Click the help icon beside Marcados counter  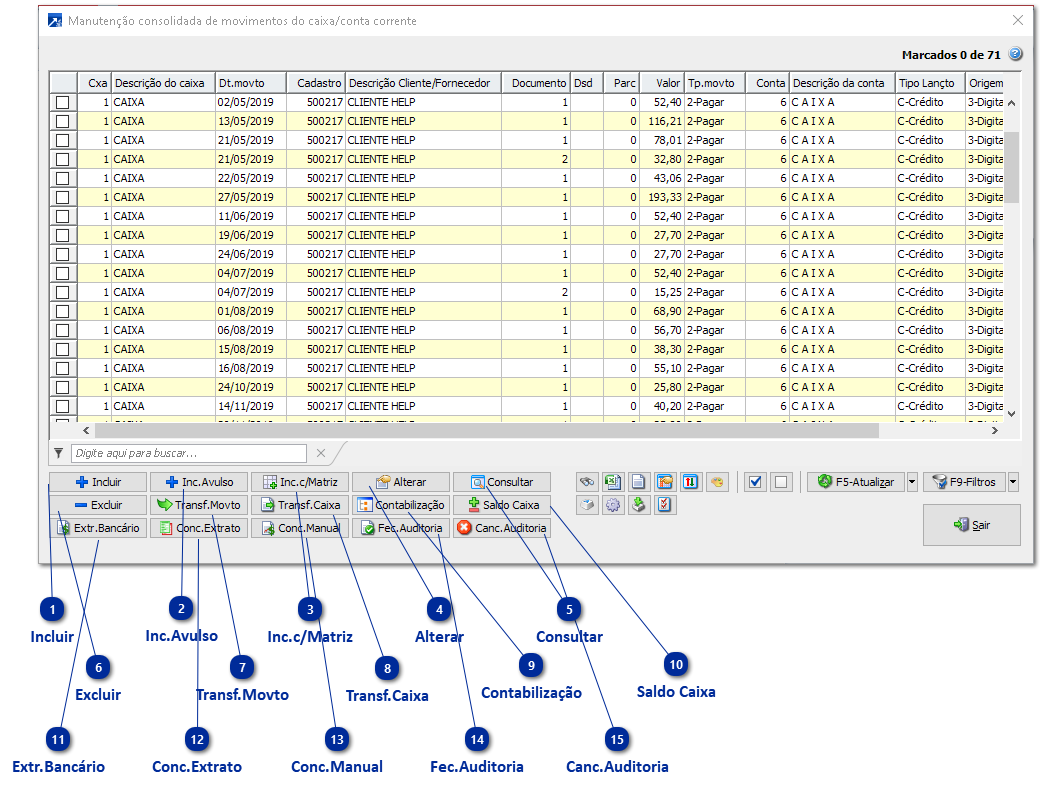(1016, 54)
